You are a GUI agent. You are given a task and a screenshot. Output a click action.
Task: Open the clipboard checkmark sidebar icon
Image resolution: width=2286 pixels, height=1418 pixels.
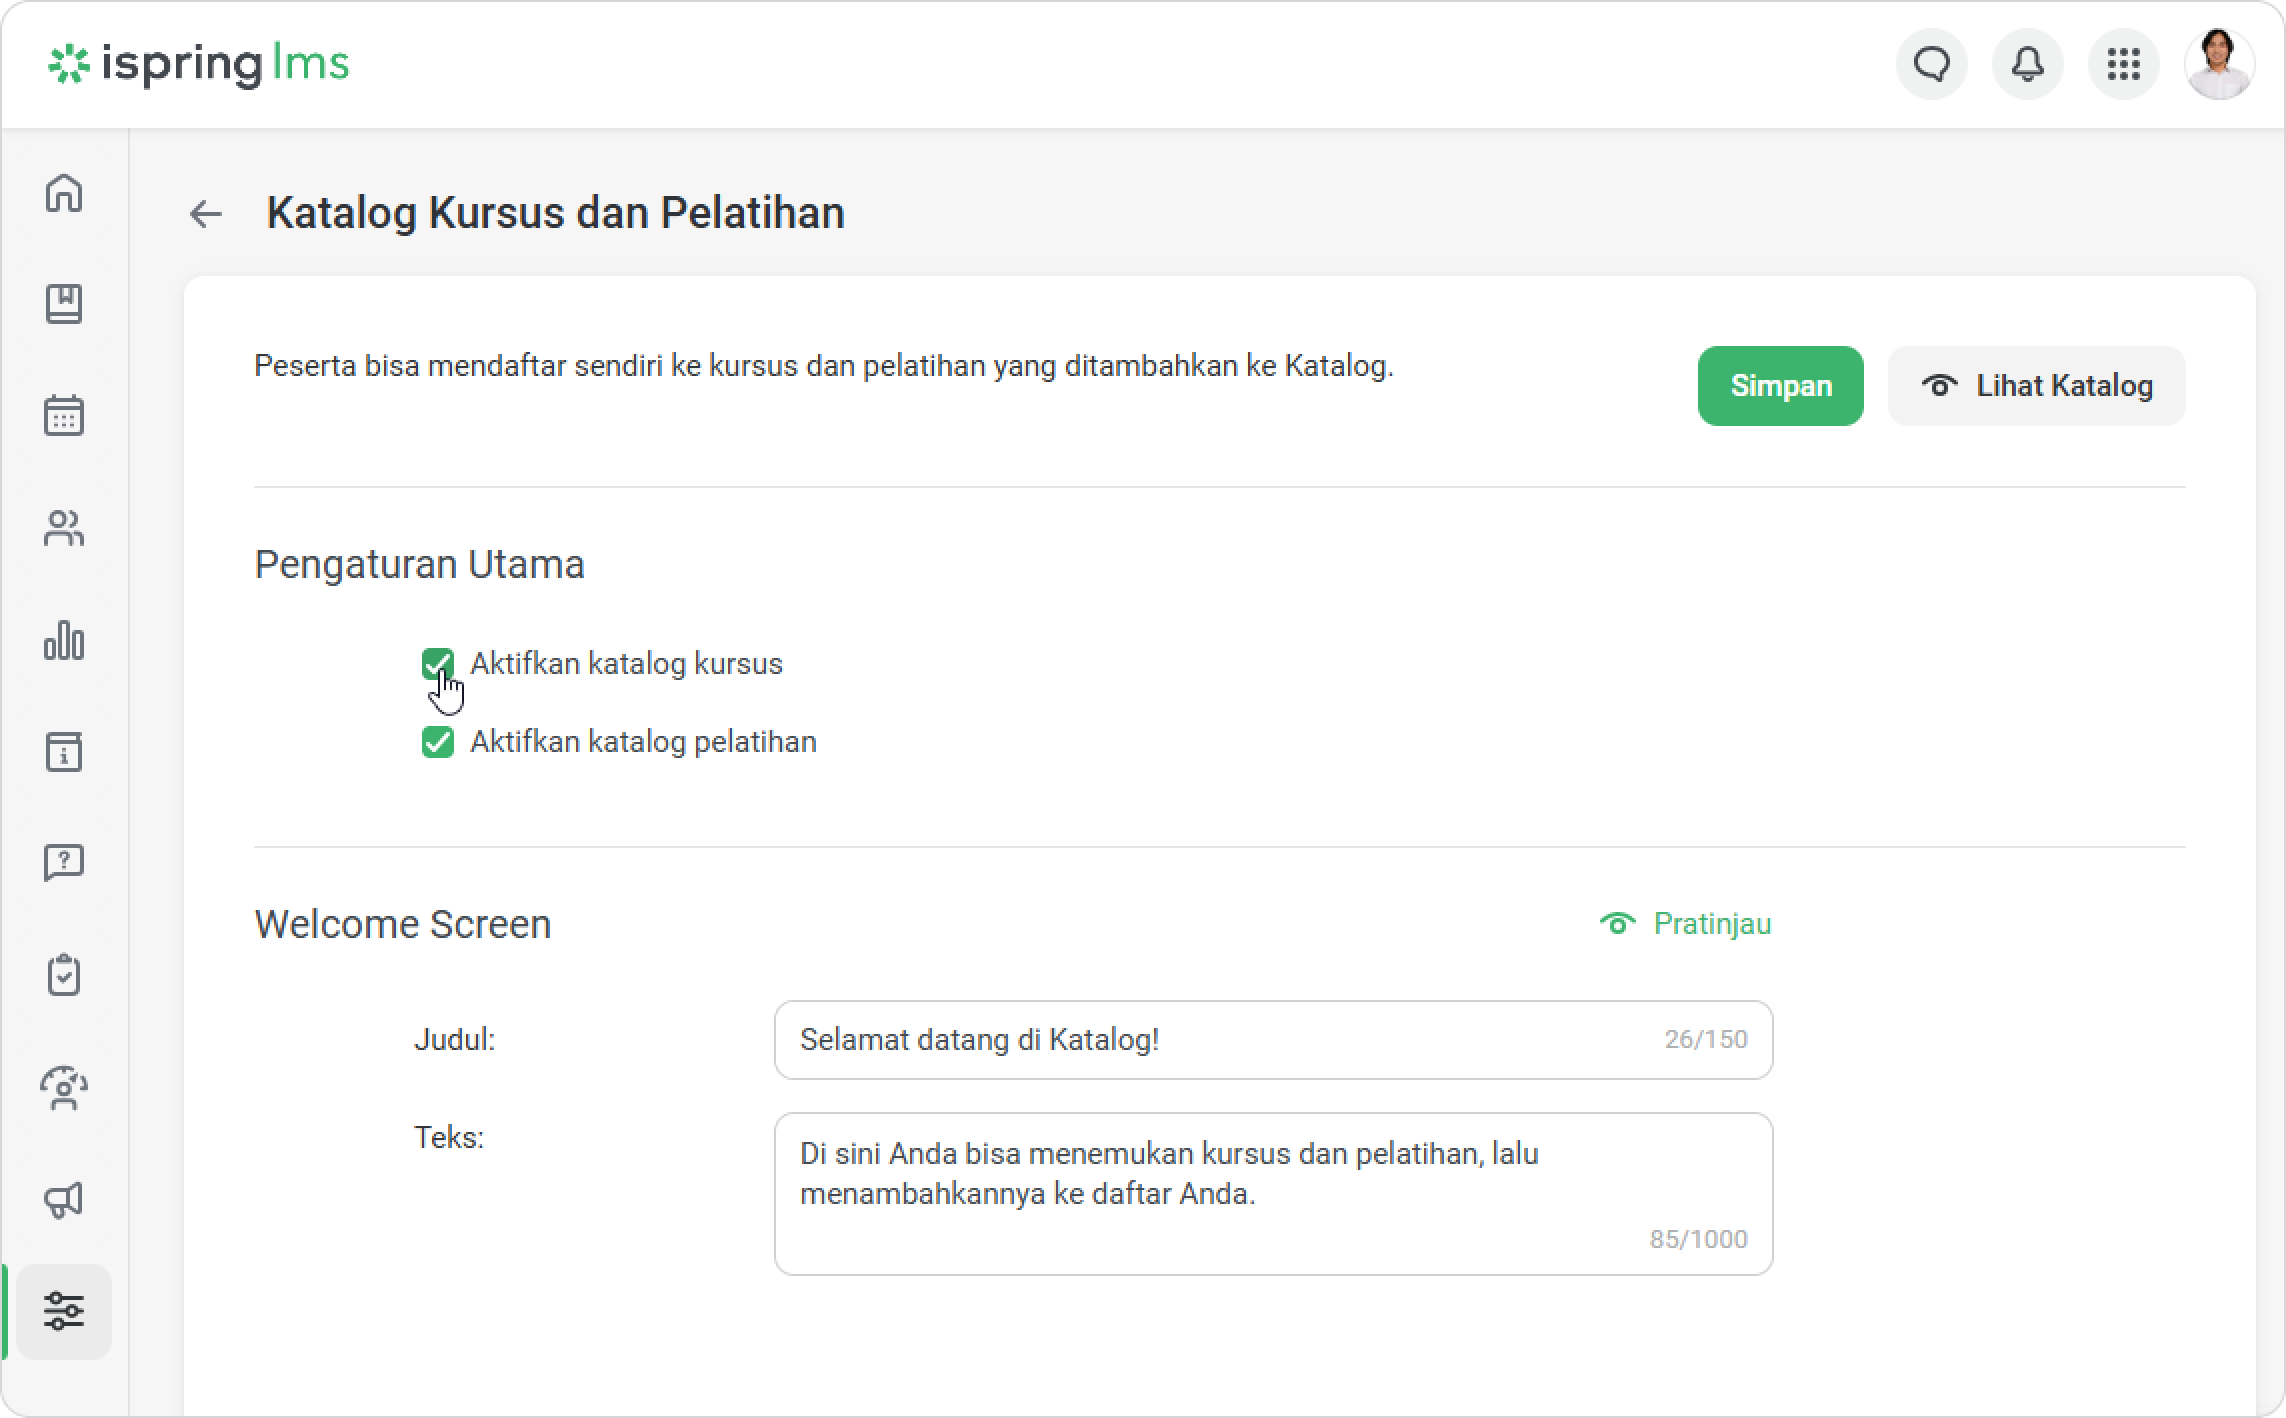pos(64,975)
